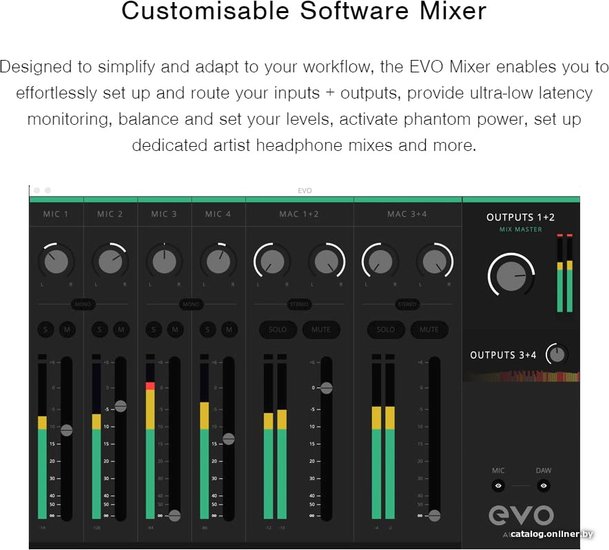Click the MAC 3+4 fader handle
The width and height of the screenshot is (609, 550).
pos(434,515)
